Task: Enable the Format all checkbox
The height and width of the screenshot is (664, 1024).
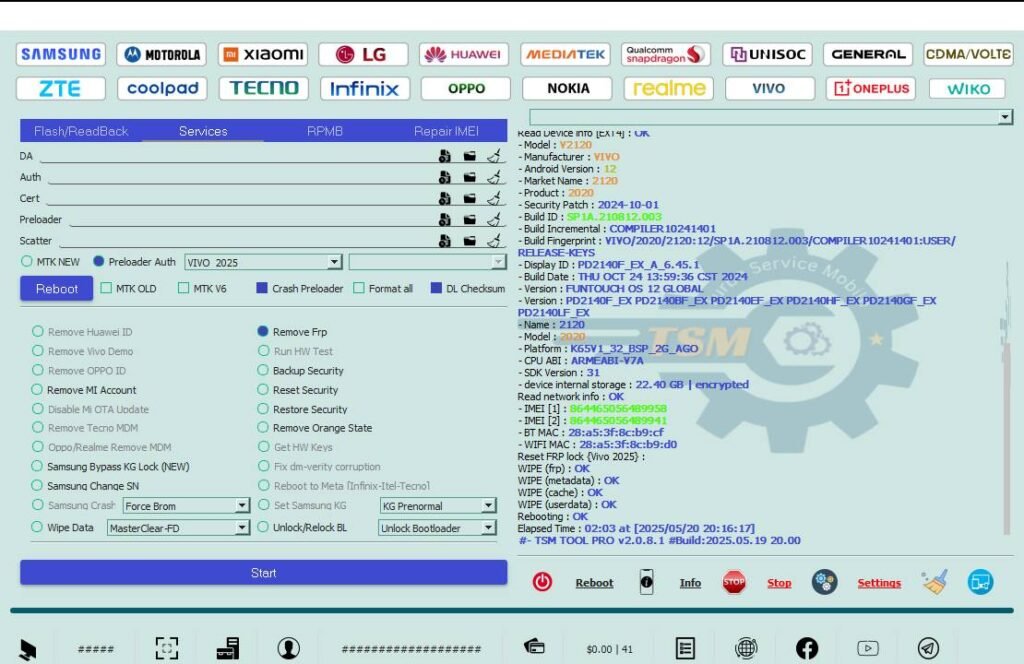Action: [x=359, y=288]
